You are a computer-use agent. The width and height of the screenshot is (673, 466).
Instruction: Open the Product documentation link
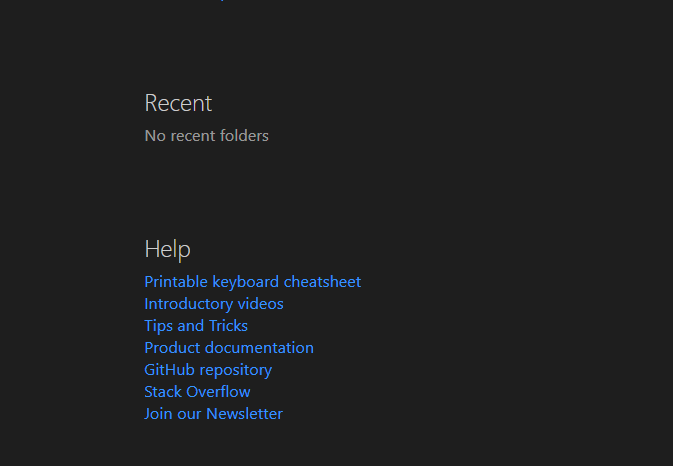click(229, 348)
